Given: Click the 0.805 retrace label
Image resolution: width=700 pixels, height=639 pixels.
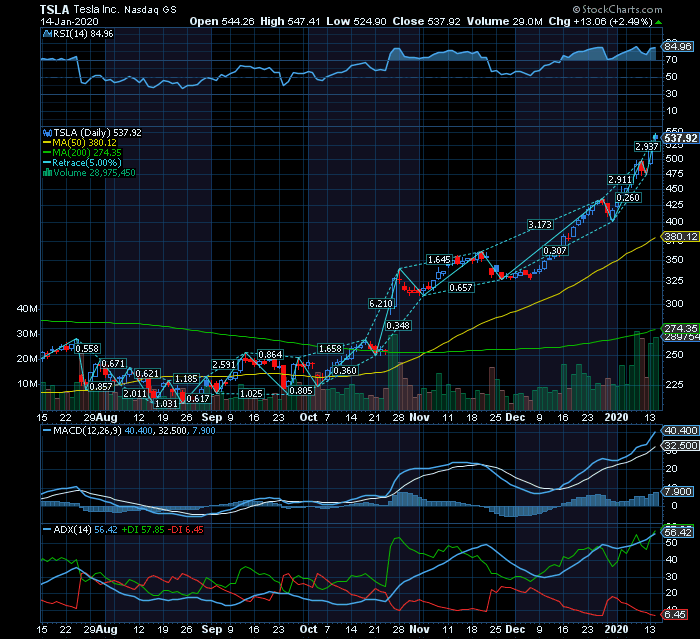Looking at the screenshot, I should tap(301, 391).
